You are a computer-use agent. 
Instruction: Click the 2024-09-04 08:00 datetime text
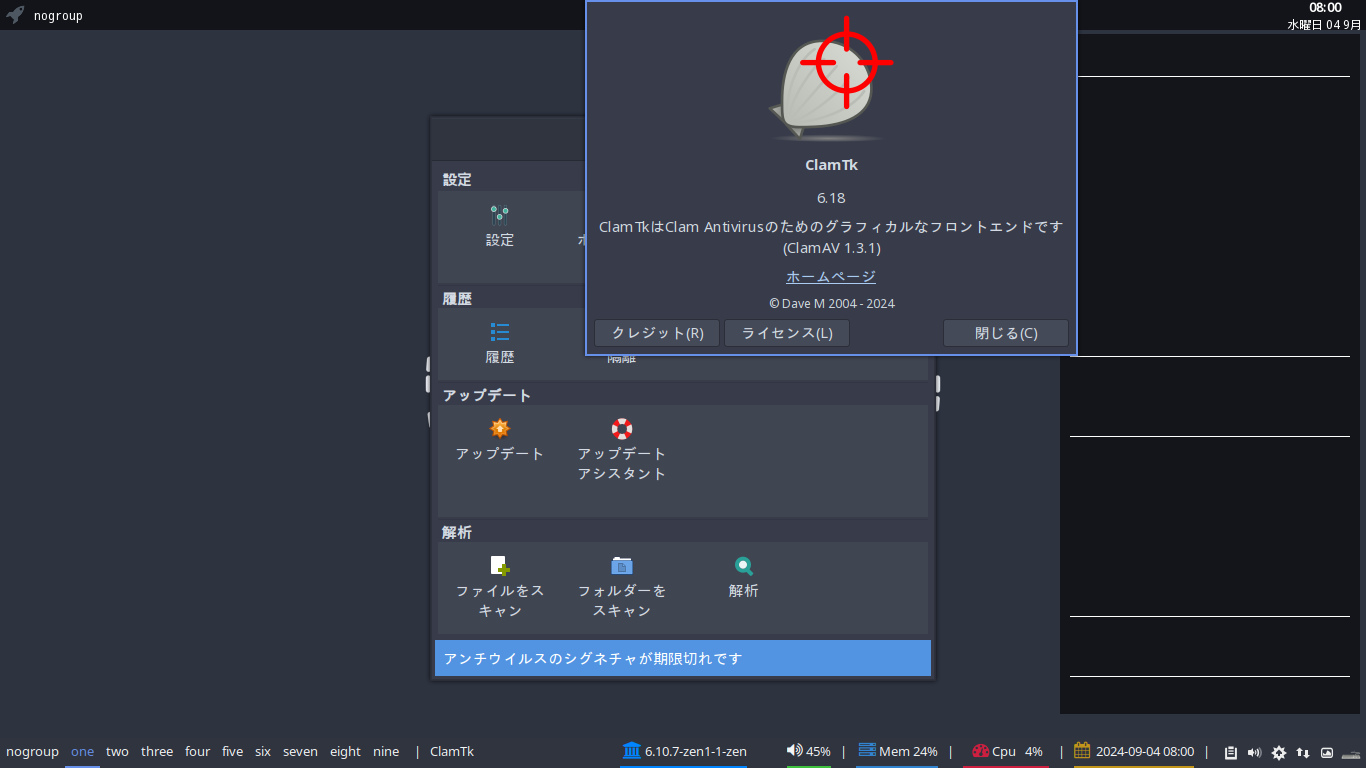click(1145, 751)
